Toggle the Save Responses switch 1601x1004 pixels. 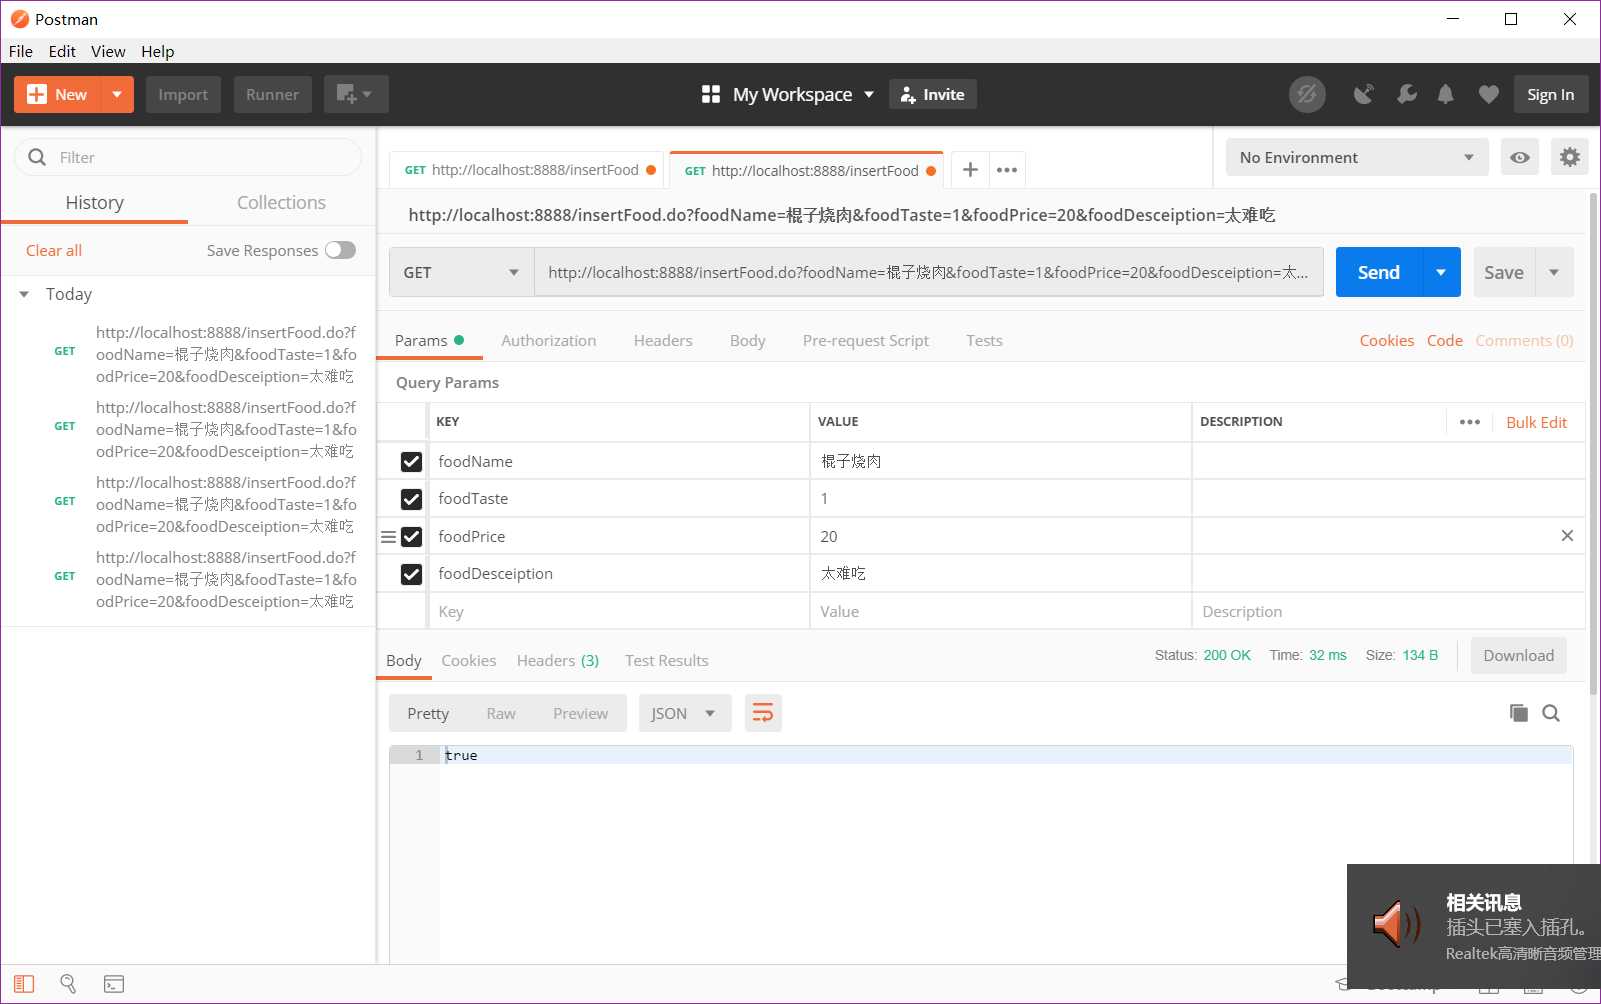point(340,250)
